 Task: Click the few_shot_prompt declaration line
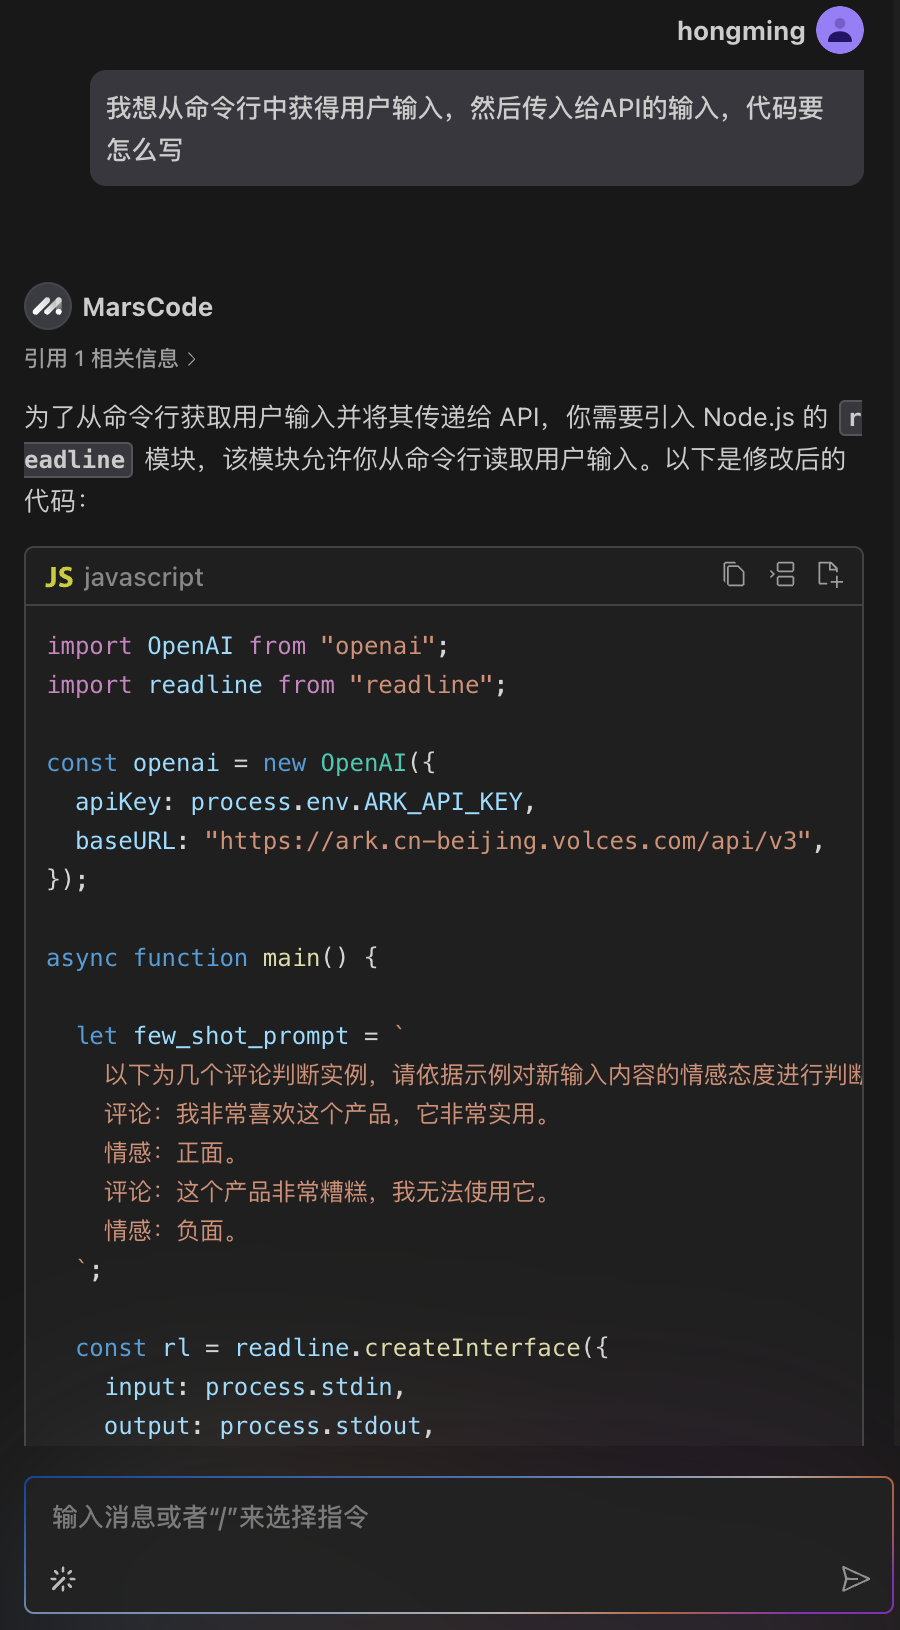click(x=240, y=1035)
